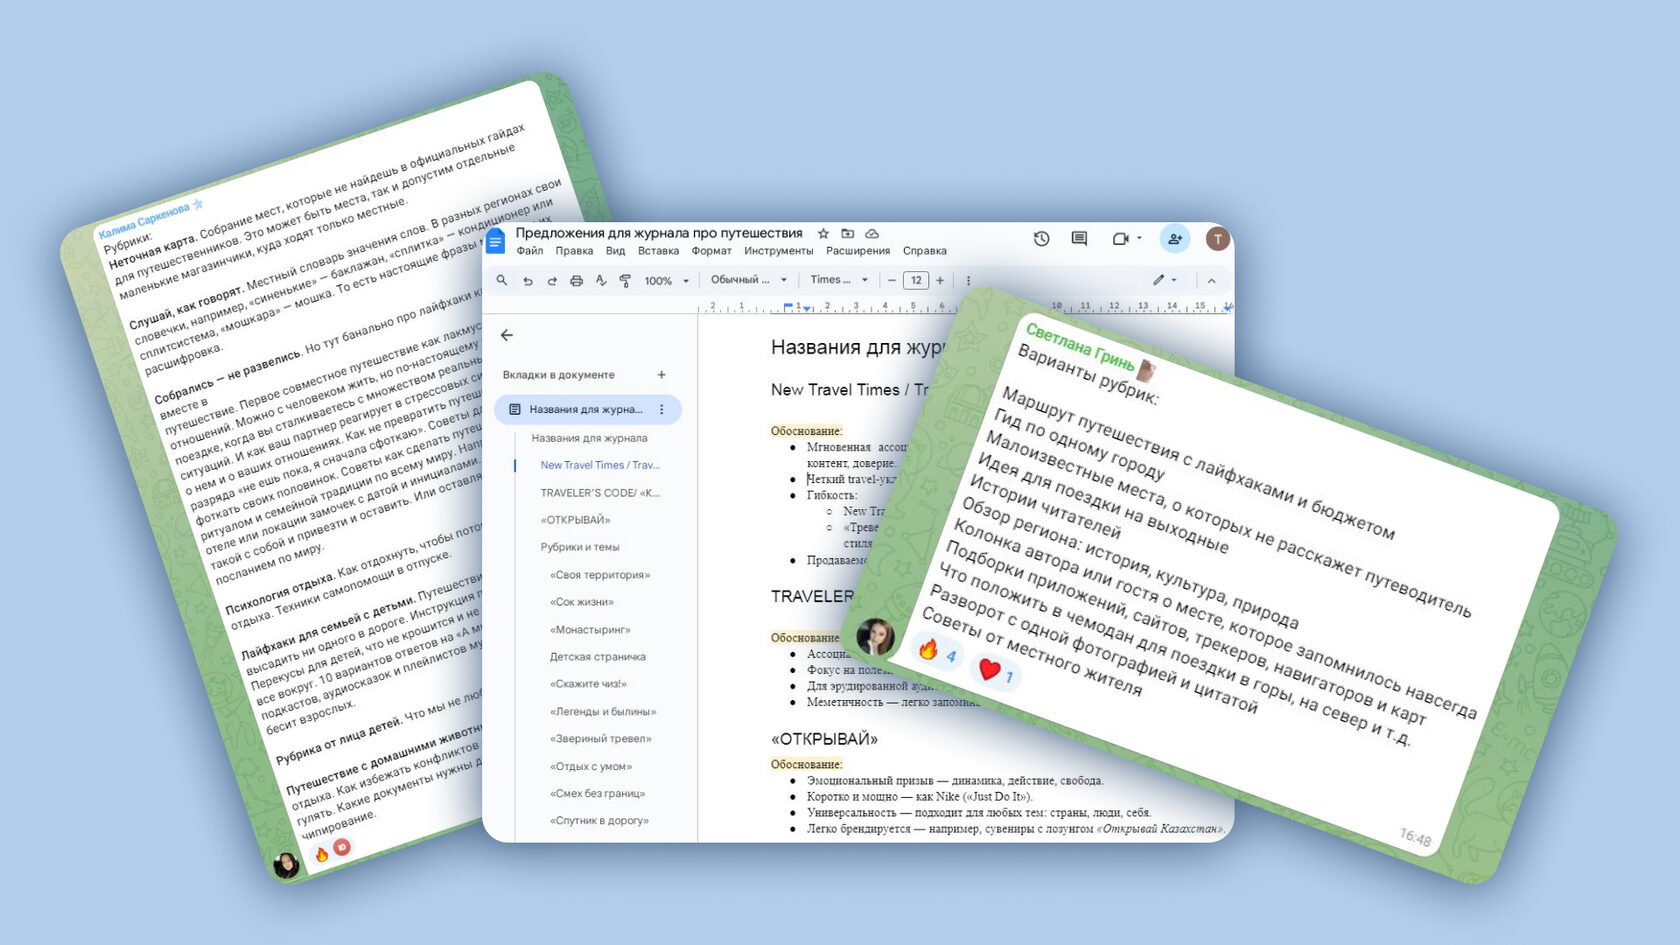Open the Times font dropdown
Viewport: 1680px width, 945px height.
(x=839, y=280)
